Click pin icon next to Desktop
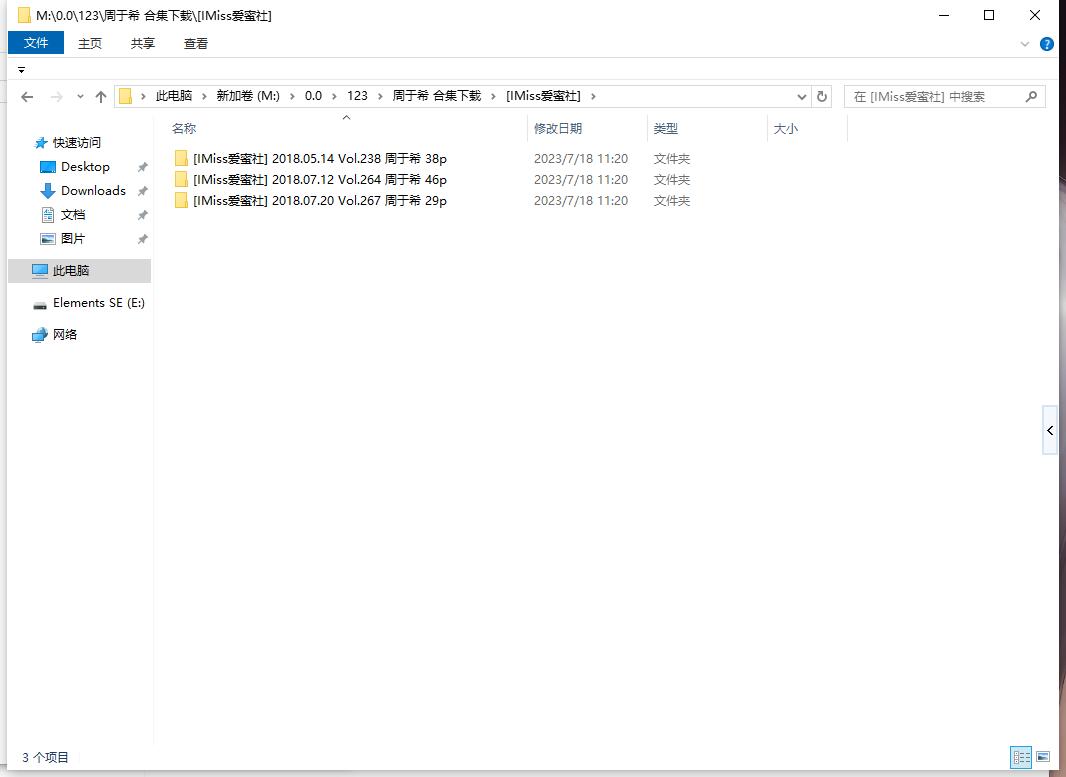This screenshot has width=1066, height=777. click(142, 167)
